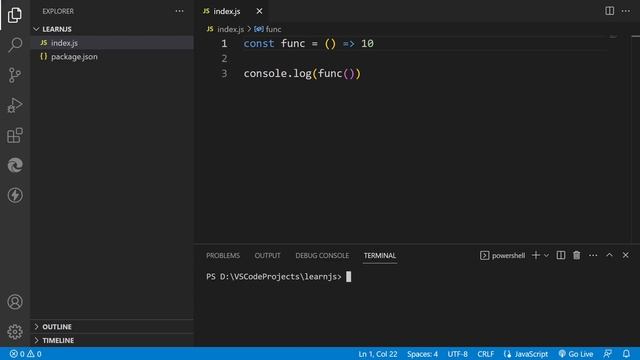640x360 pixels.
Task: Close the terminal panel
Action: (x=626, y=255)
